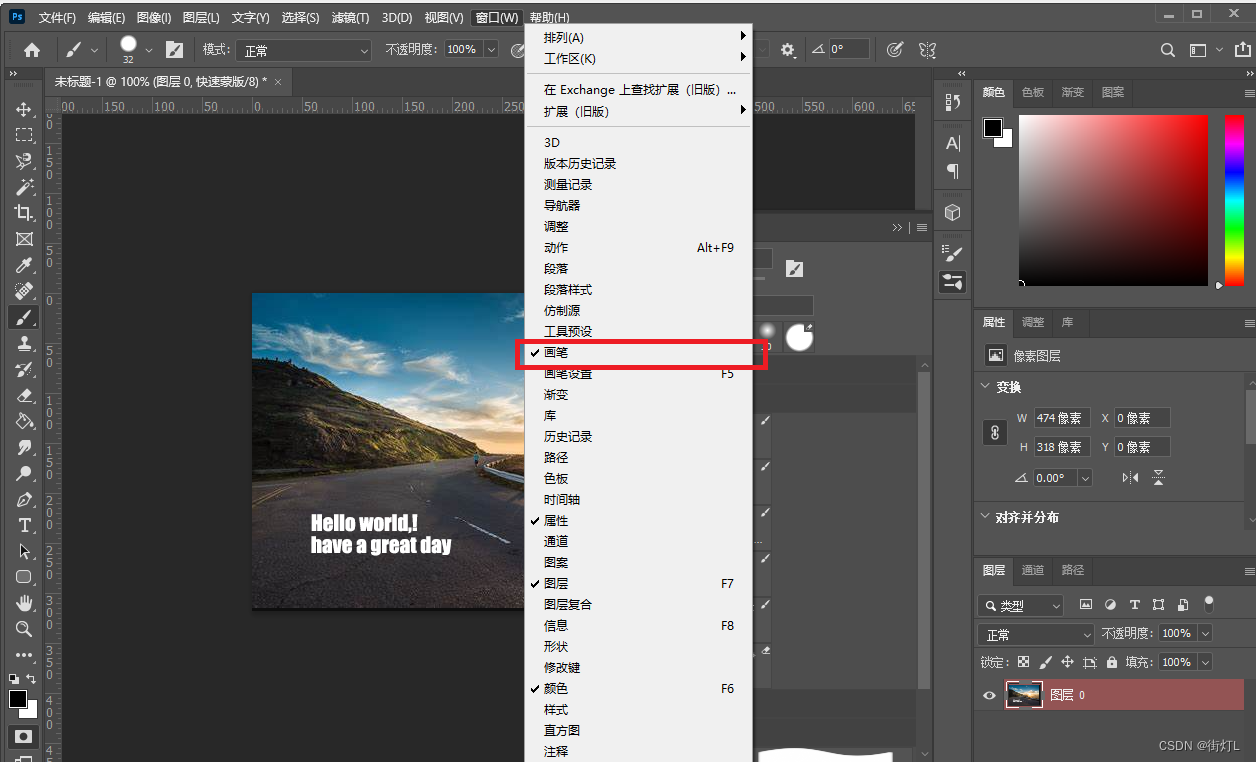Image resolution: width=1256 pixels, height=762 pixels.
Task: Open the 模式 blend mode dropdown
Action: tap(304, 50)
